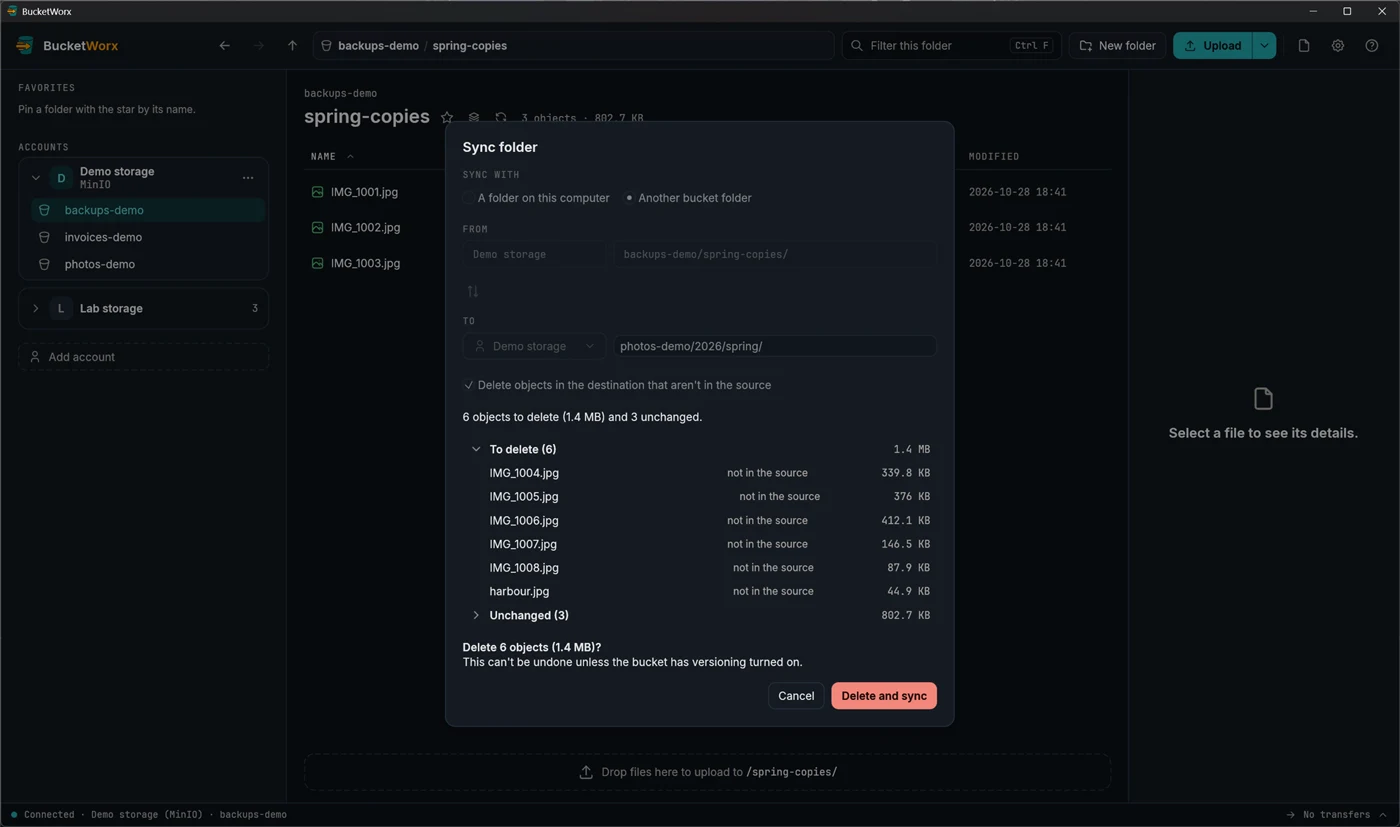Click spring-copies in the breadcrumb path
This screenshot has width=1400, height=827.
pos(469,45)
